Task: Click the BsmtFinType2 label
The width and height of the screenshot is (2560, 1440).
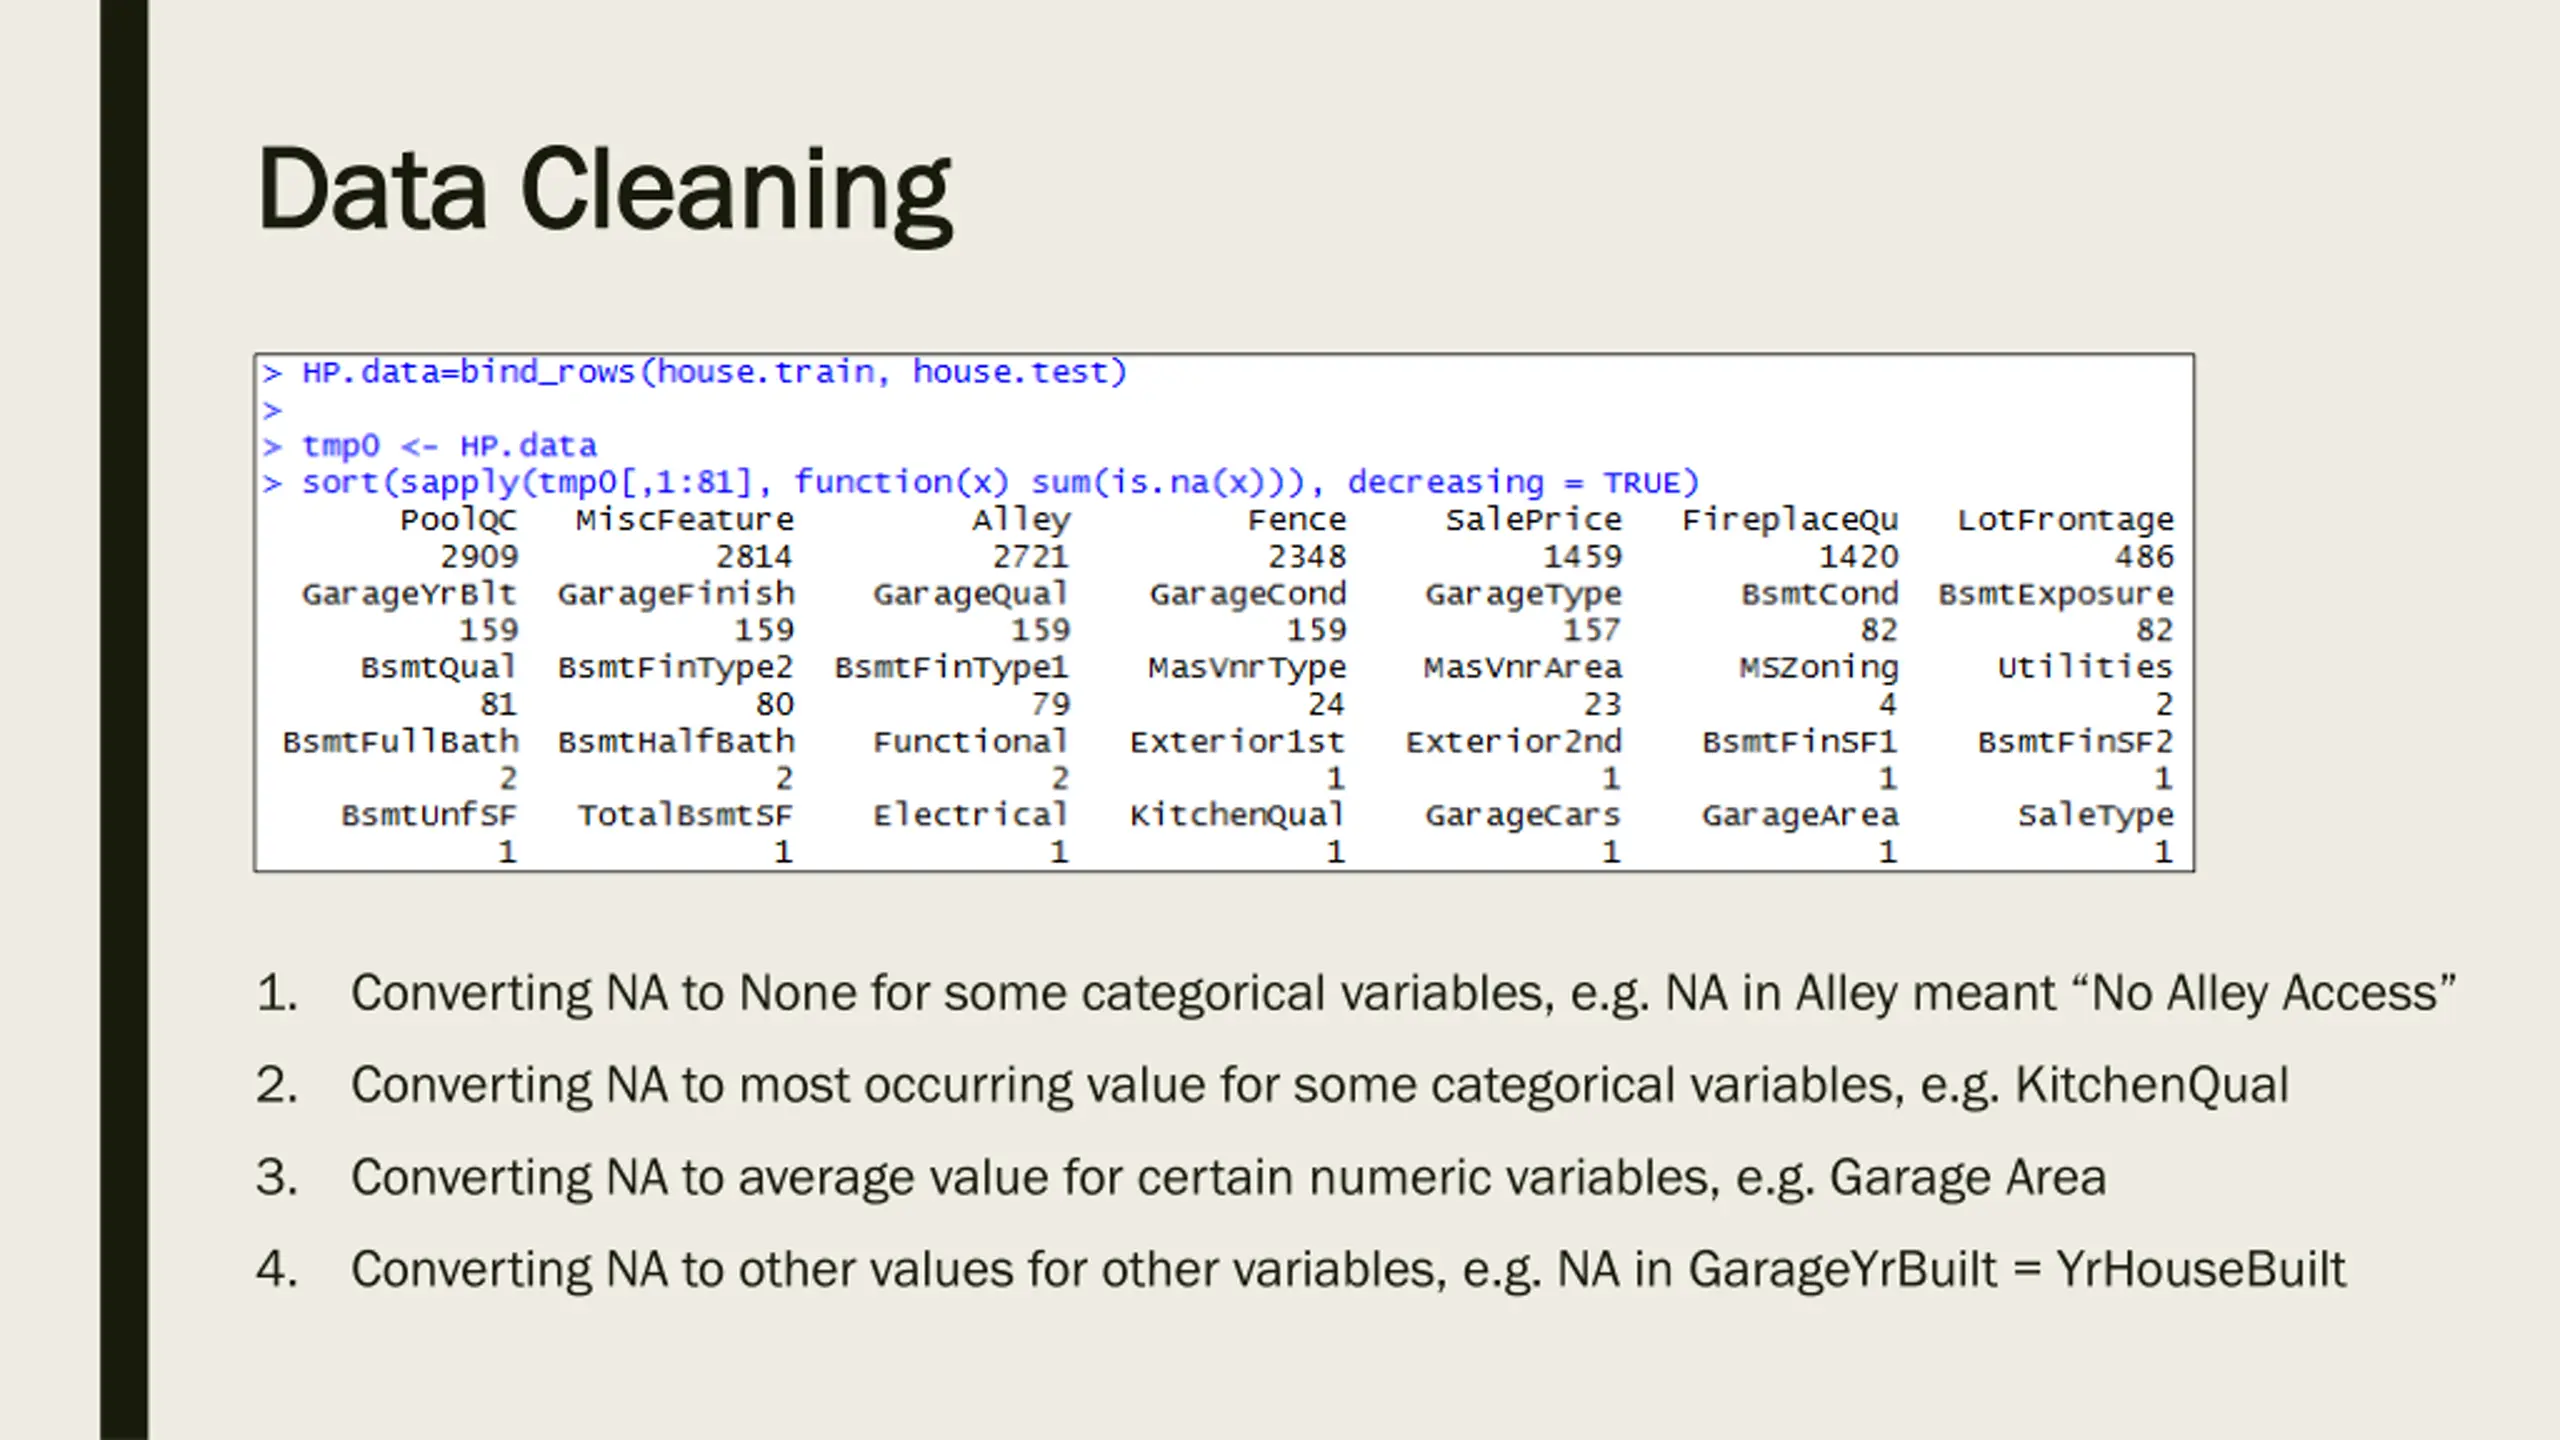Action: (x=676, y=668)
